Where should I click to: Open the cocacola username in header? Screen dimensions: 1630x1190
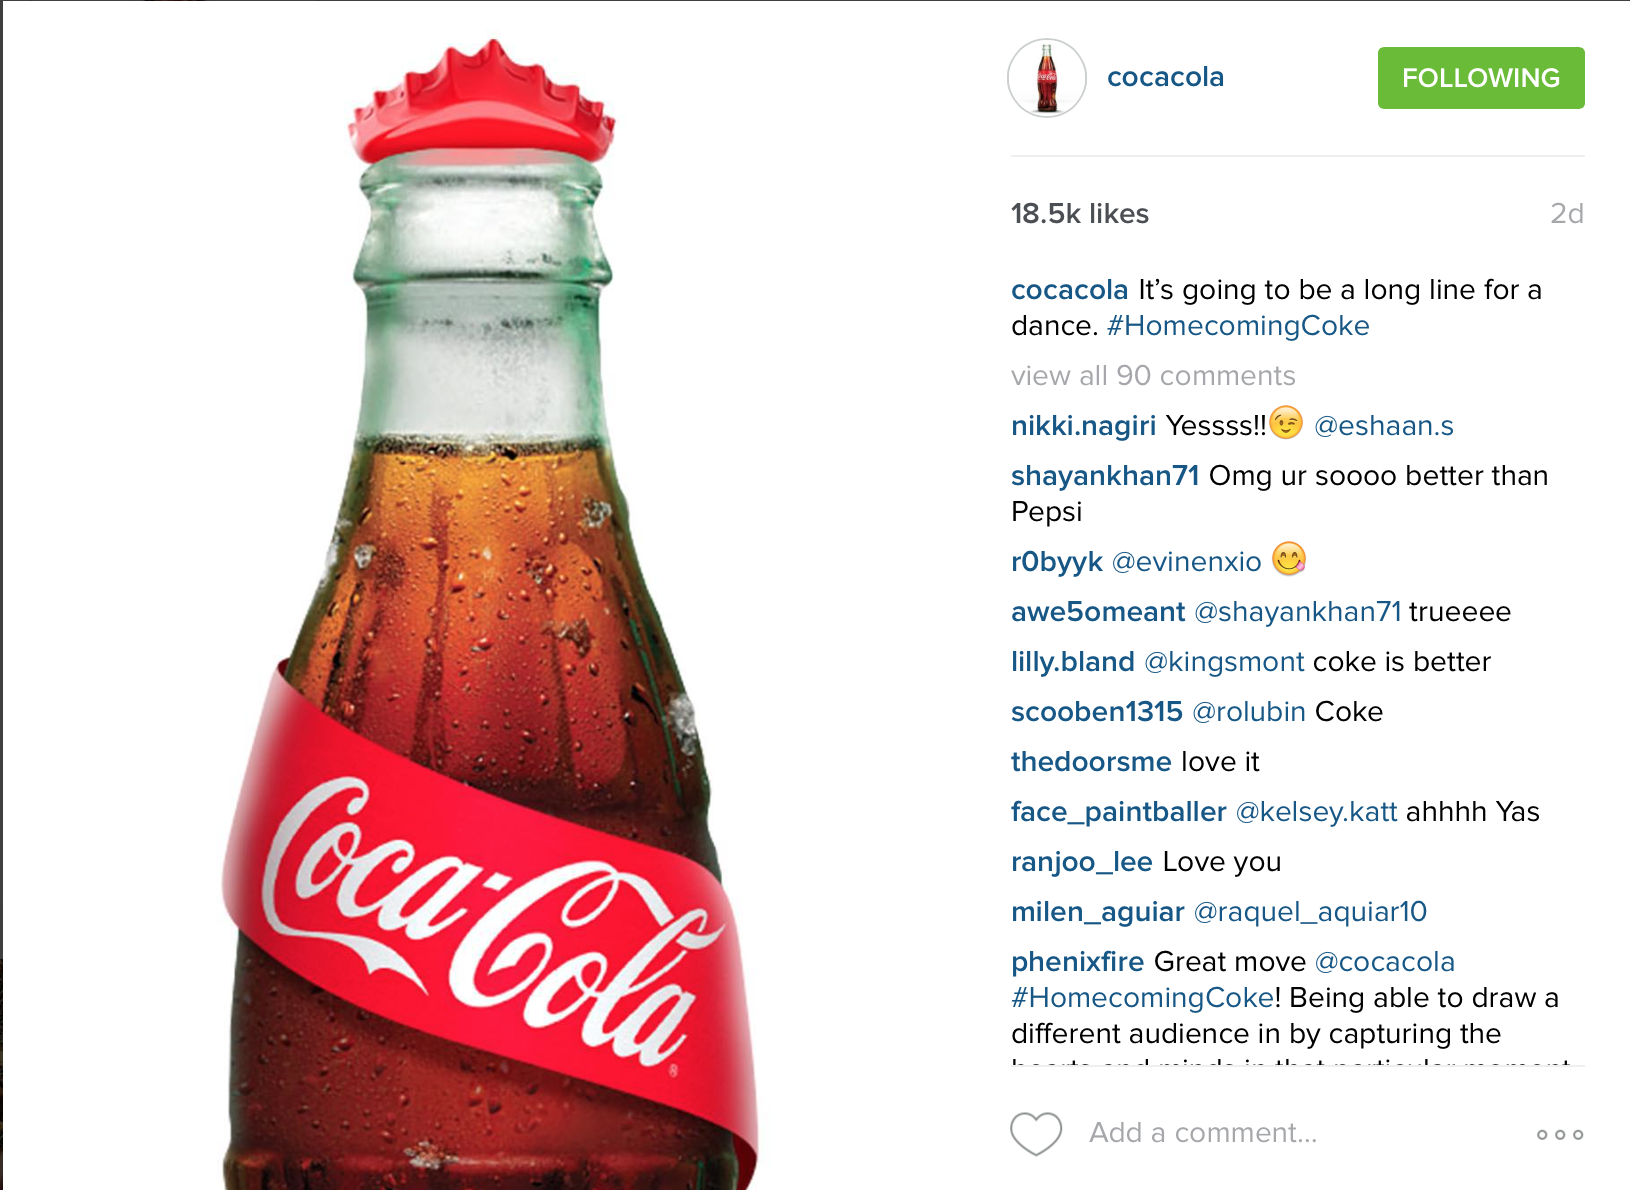(x=1165, y=77)
